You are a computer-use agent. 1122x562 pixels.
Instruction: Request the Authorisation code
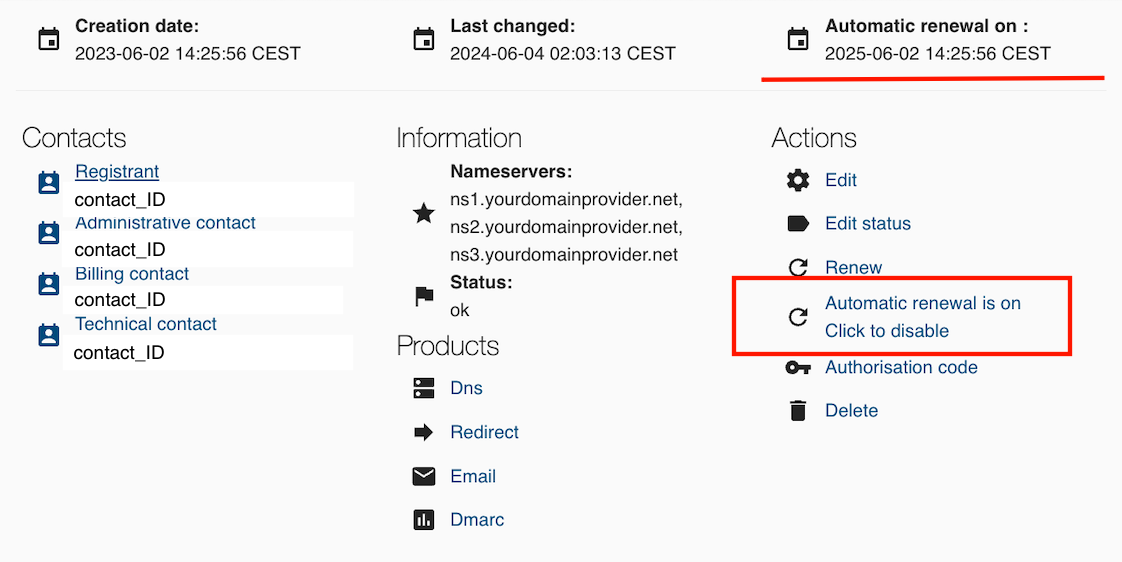[901, 367]
